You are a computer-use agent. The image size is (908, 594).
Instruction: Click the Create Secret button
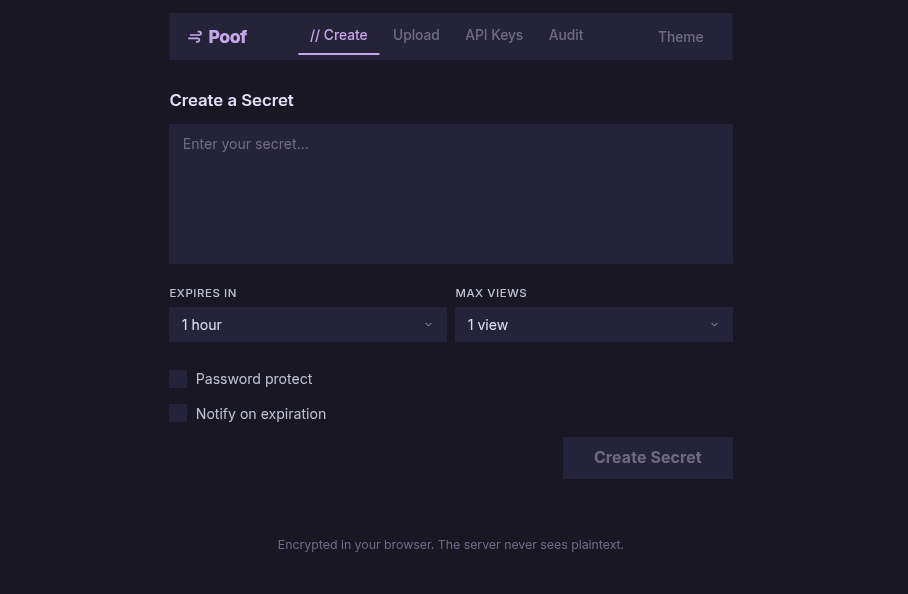tap(648, 458)
